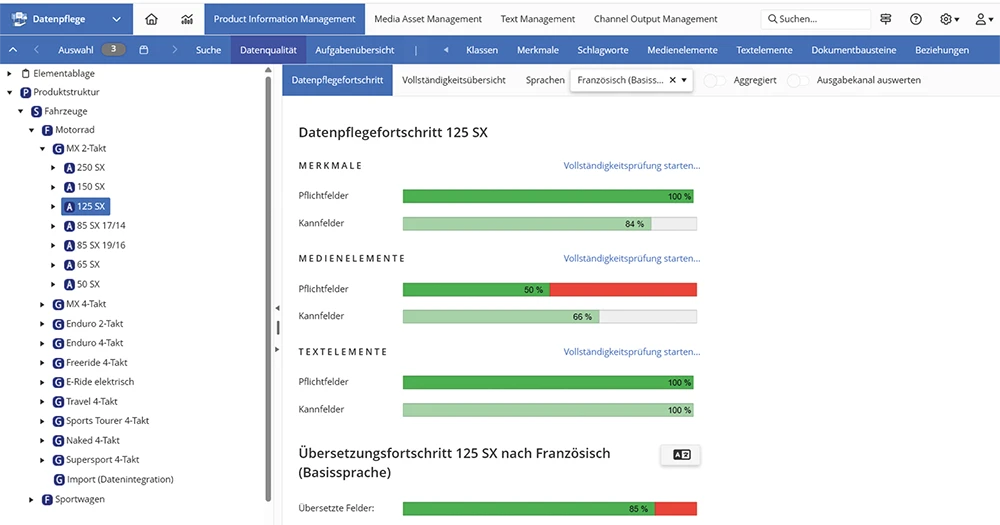Expand side panel with right splitter arrow
Viewport: 1000px width, 525px height.
(x=277, y=350)
